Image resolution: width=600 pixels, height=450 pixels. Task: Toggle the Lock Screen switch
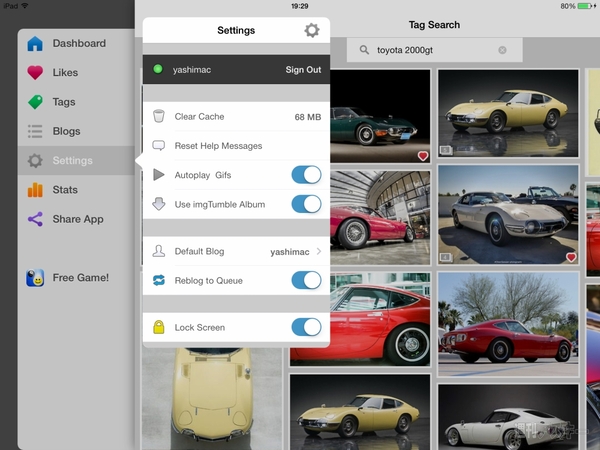305,327
